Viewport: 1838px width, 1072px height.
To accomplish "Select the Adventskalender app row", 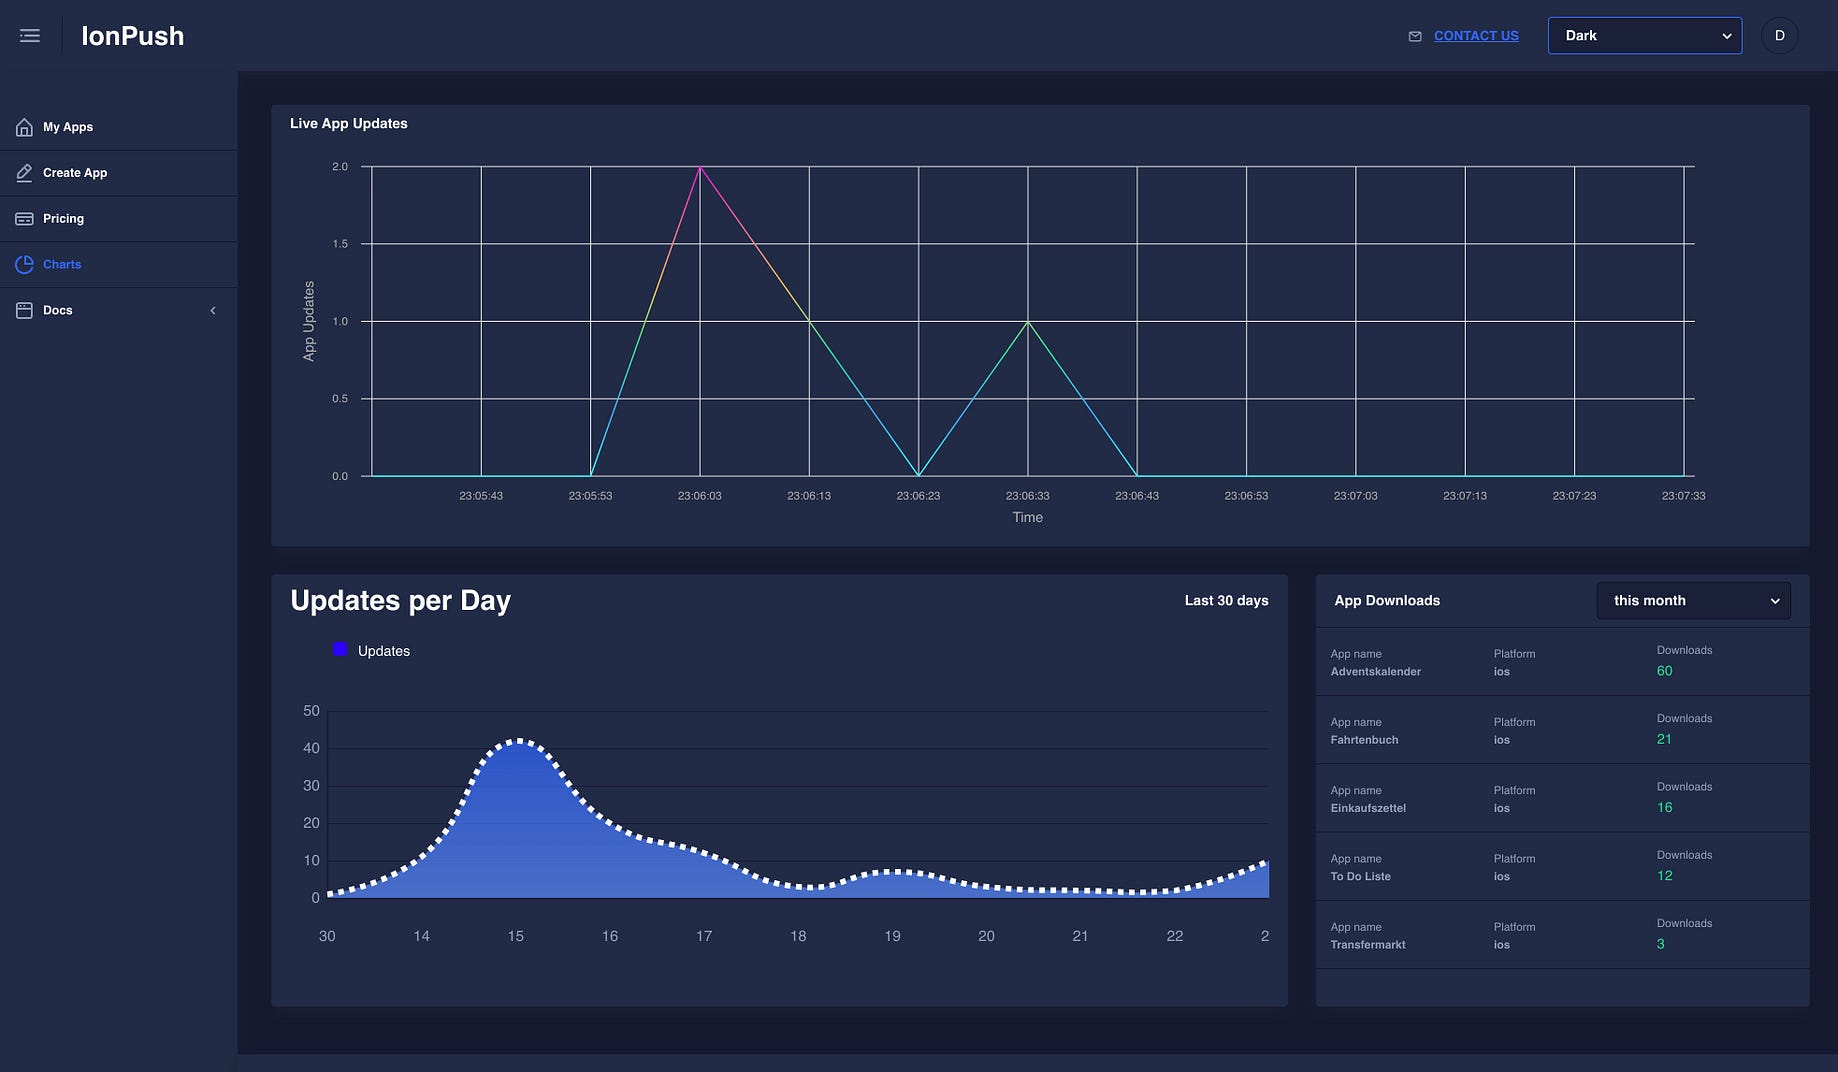I will tap(1562, 662).
